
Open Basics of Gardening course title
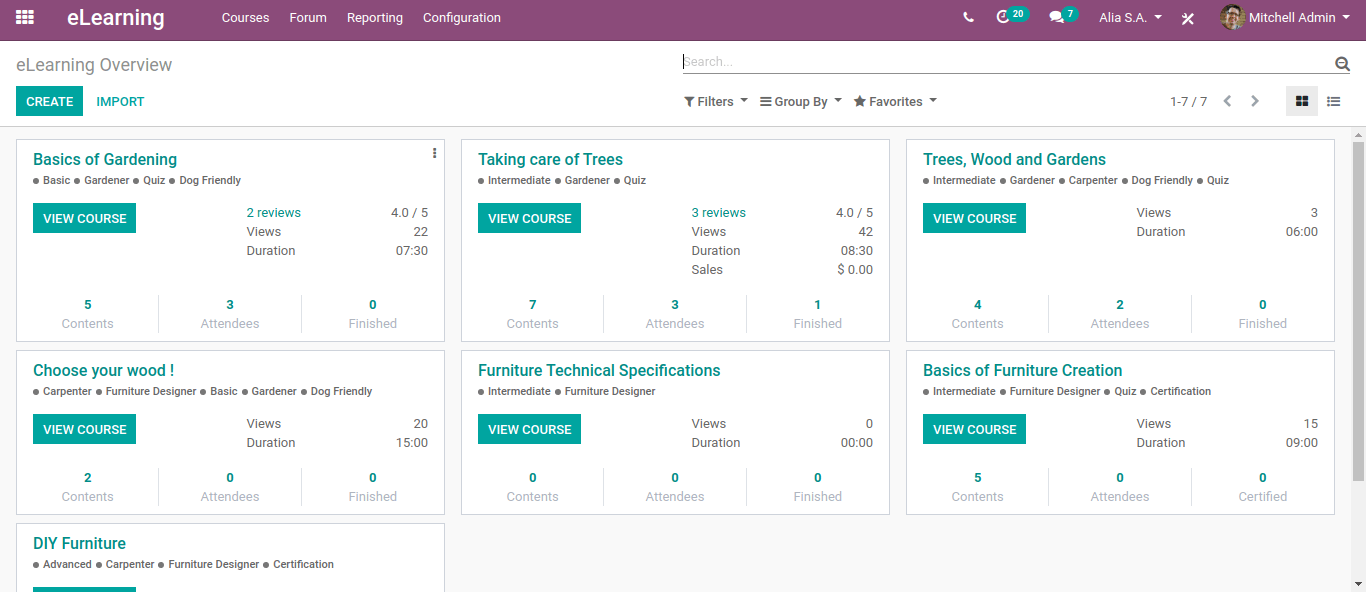coord(105,159)
